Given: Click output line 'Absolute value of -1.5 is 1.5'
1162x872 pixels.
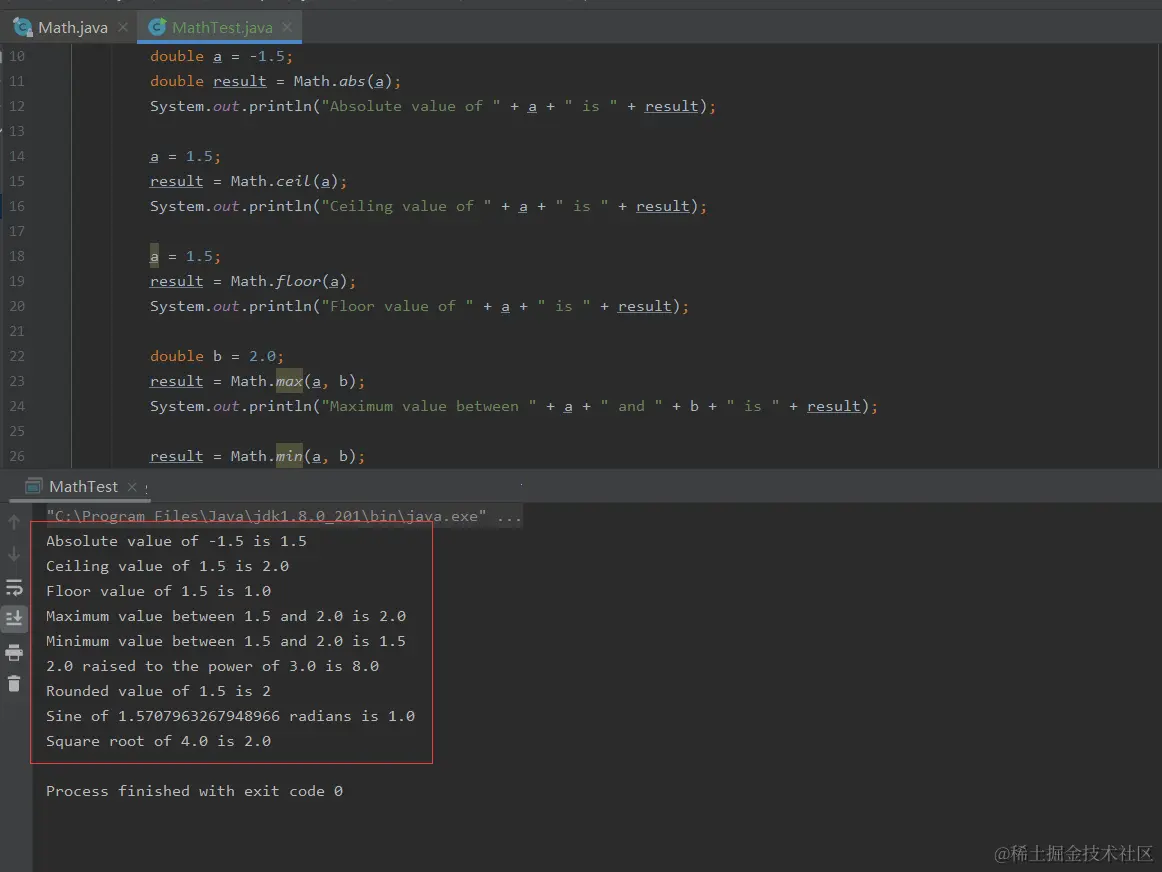Looking at the screenshot, I should click(176, 542).
